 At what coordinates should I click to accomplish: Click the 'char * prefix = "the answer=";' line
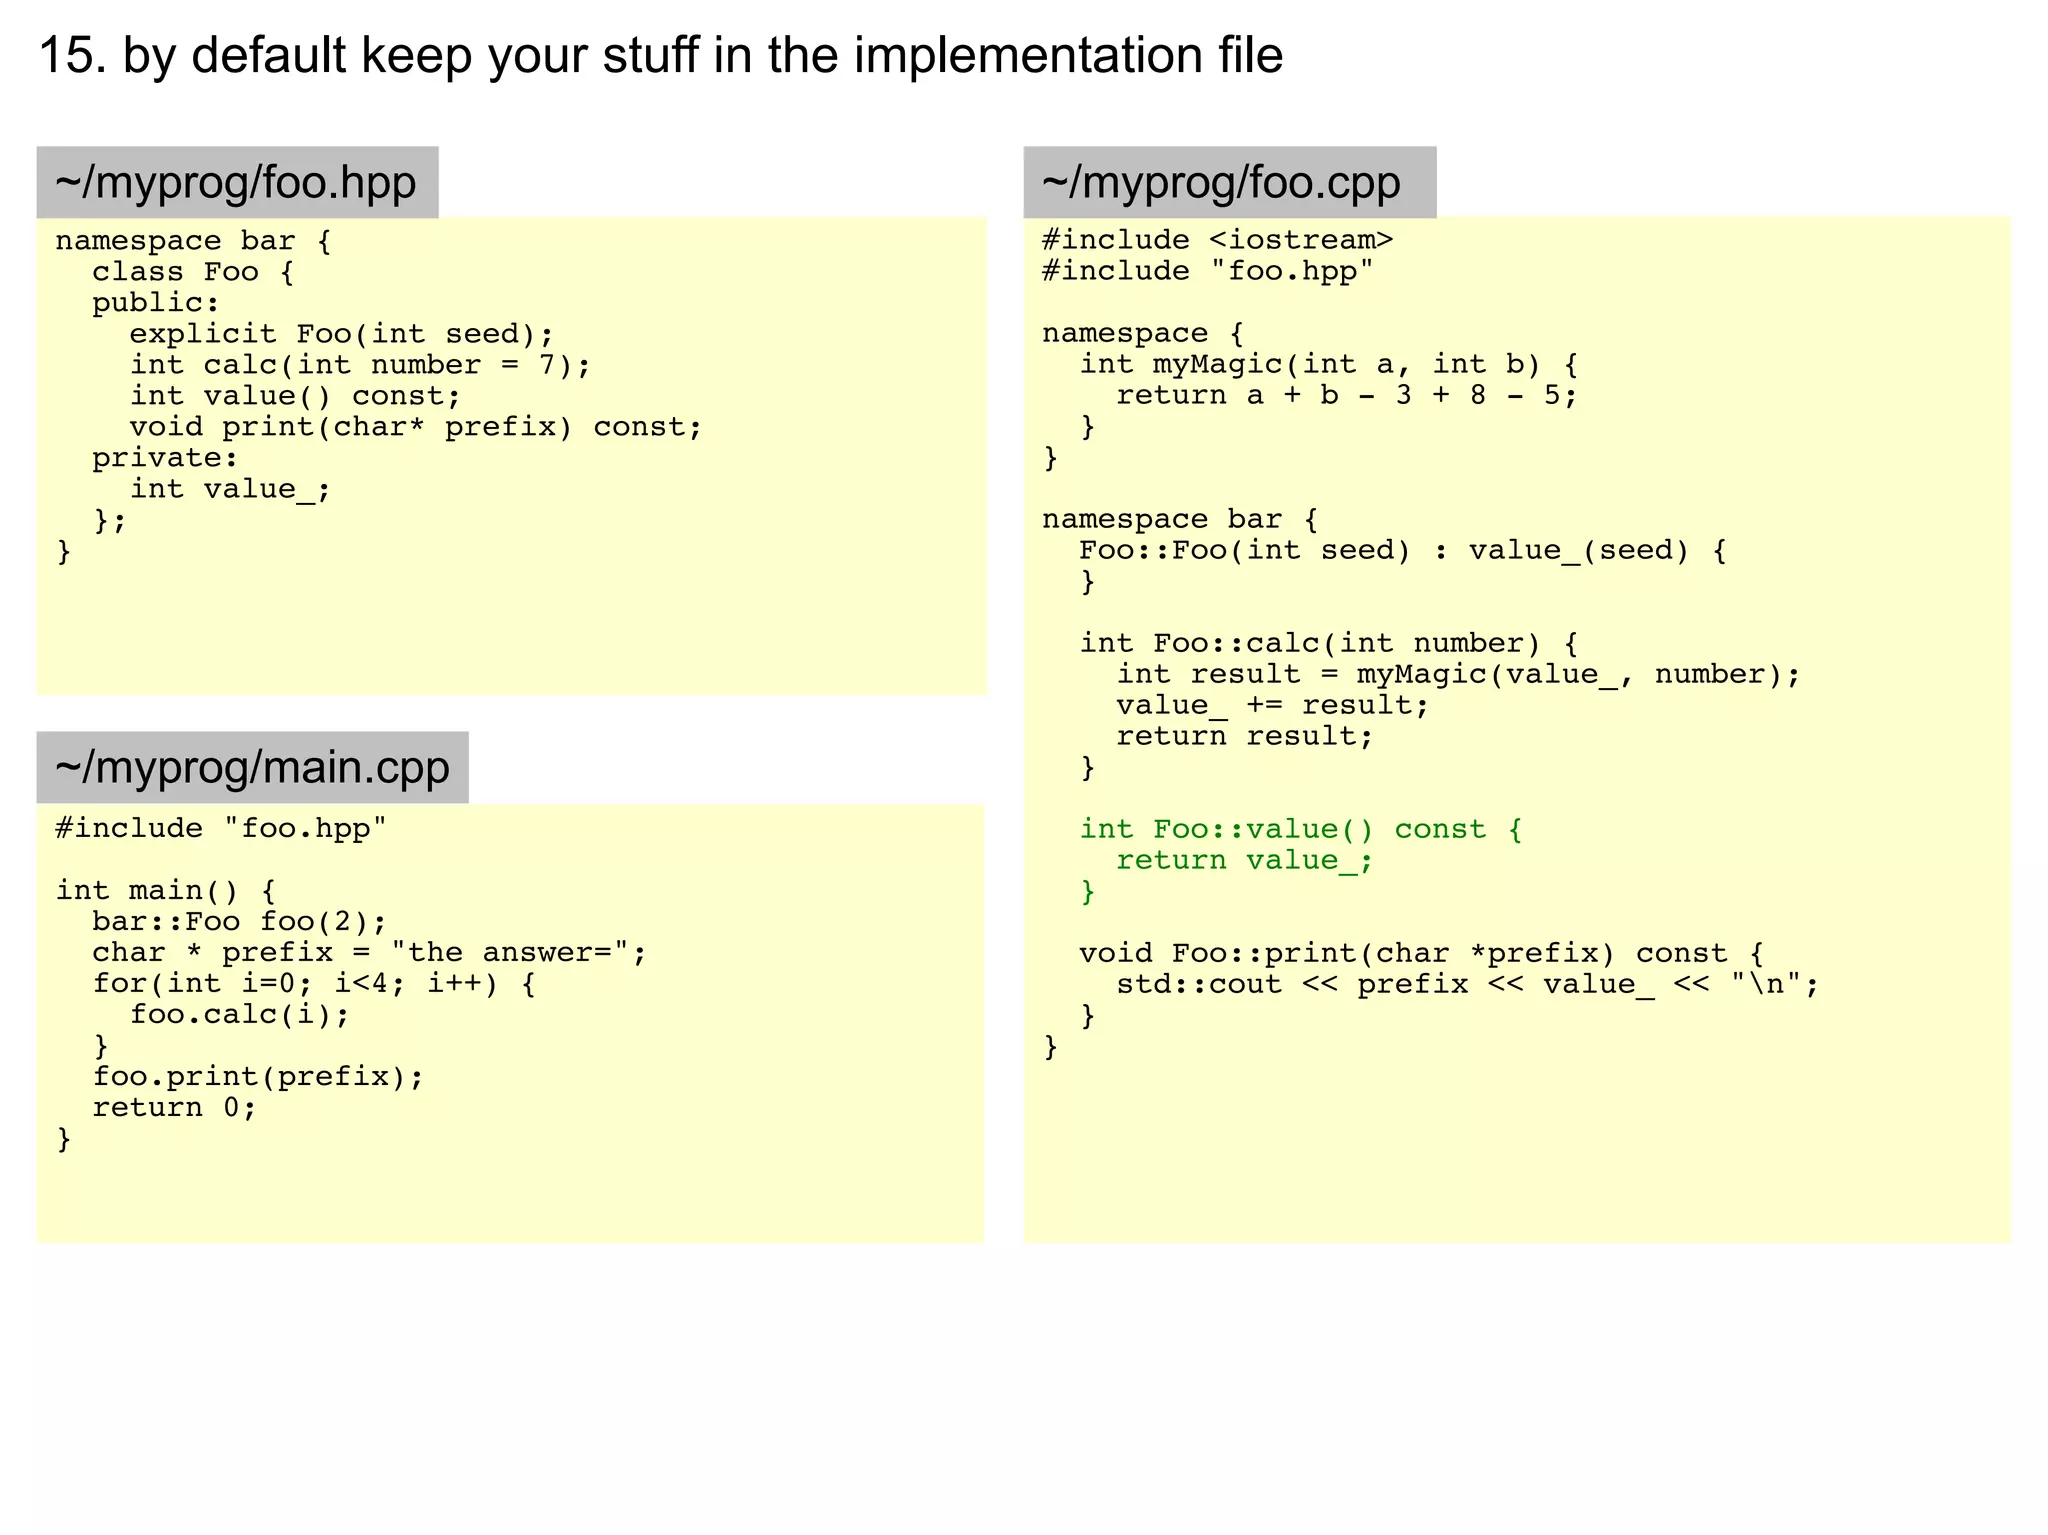[369, 952]
